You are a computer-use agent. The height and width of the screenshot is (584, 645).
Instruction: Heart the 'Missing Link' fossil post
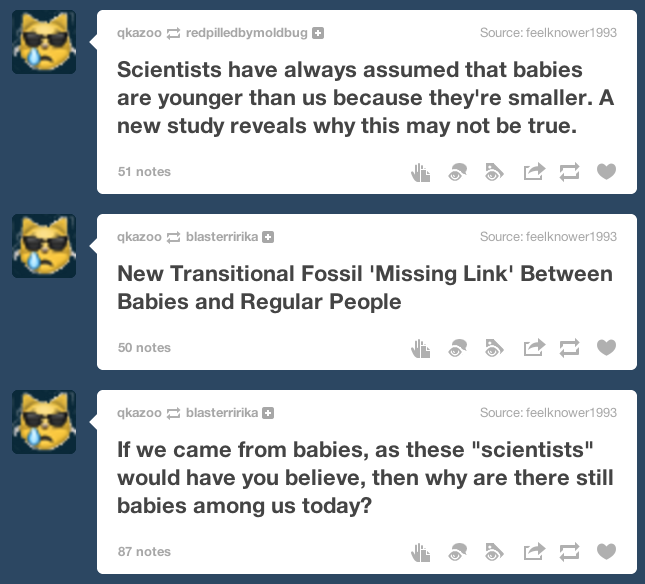point(606,348)
